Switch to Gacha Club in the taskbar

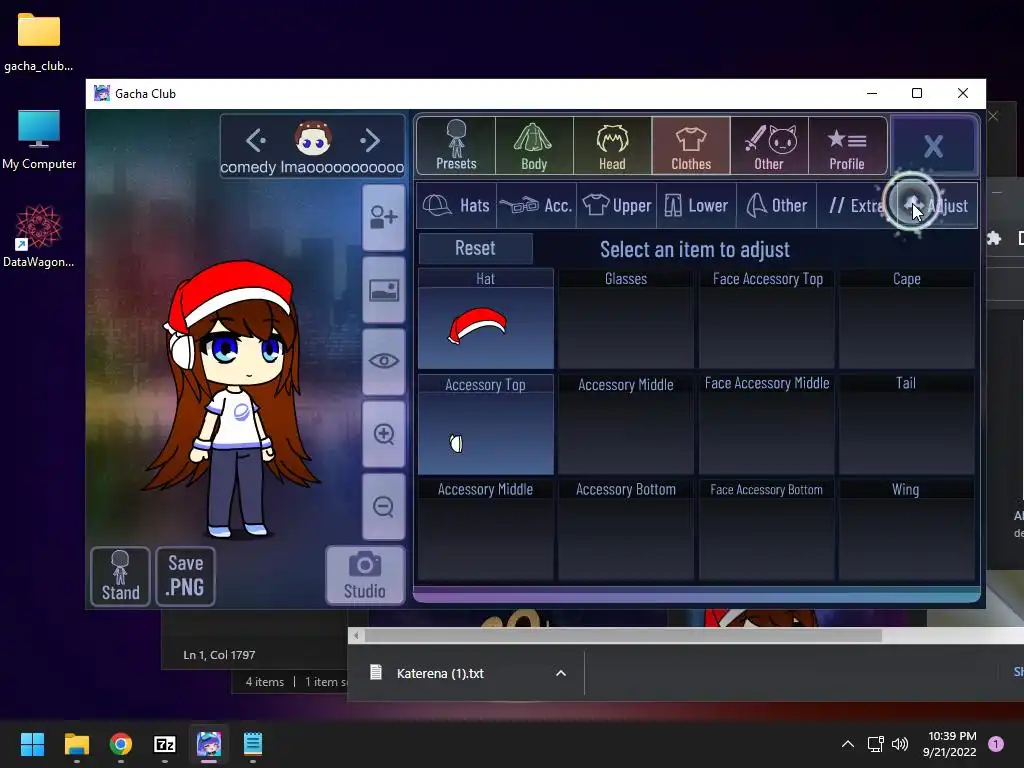coord(209,744)
